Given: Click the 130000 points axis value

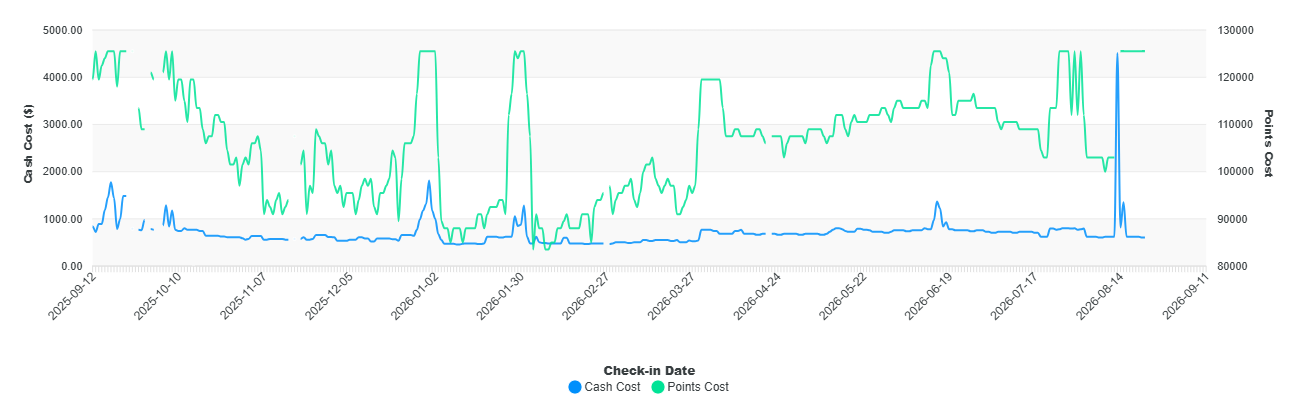Looking at the screenshot, I should (1234, 30).
